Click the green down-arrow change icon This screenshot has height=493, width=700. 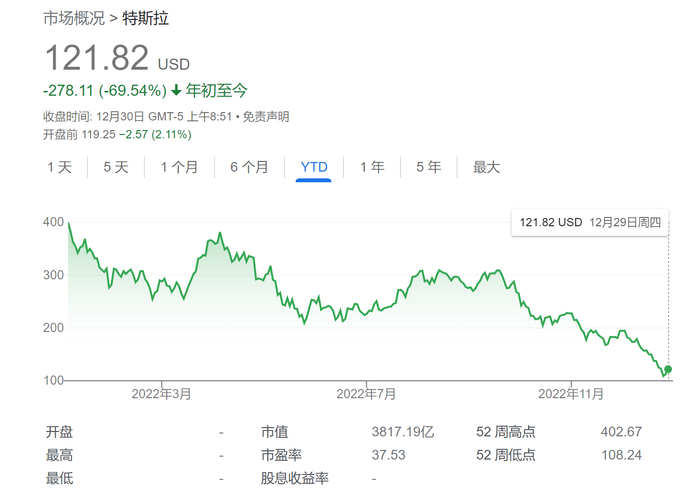pyautogui.click(x=176, y=91)
